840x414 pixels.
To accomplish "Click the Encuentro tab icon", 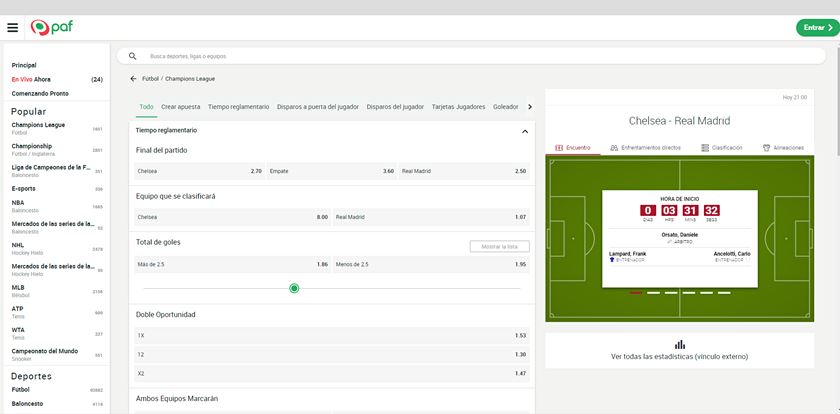I will pos(559,147).
